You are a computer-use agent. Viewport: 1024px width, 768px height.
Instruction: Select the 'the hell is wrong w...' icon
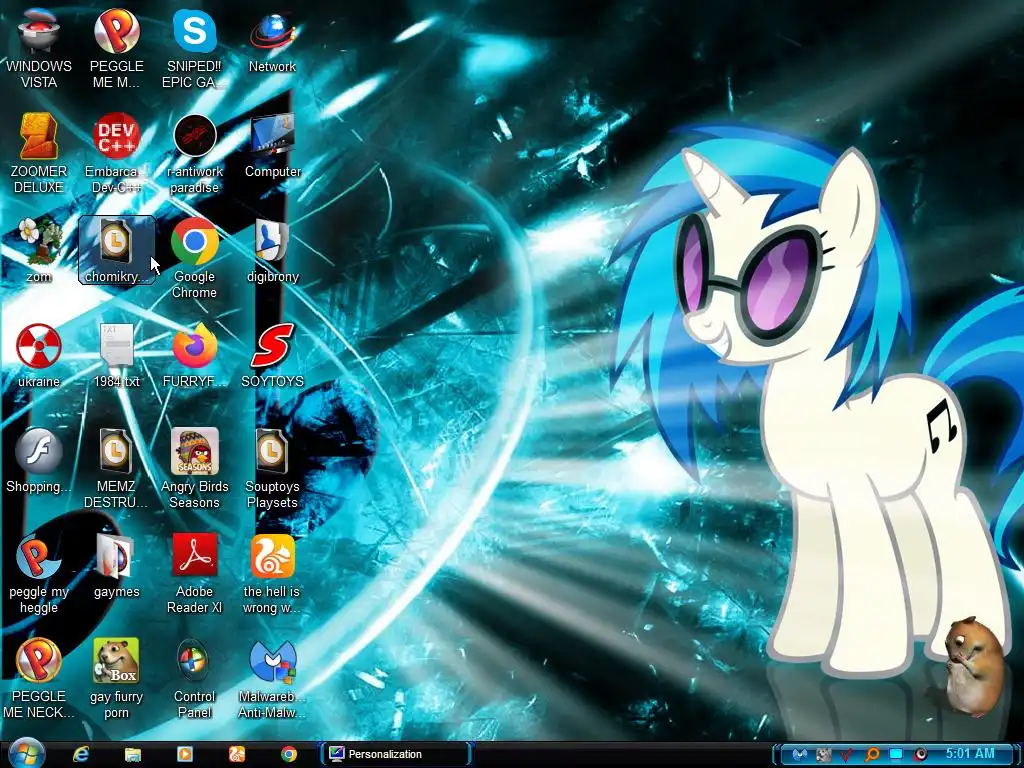[x=272, y=573]
